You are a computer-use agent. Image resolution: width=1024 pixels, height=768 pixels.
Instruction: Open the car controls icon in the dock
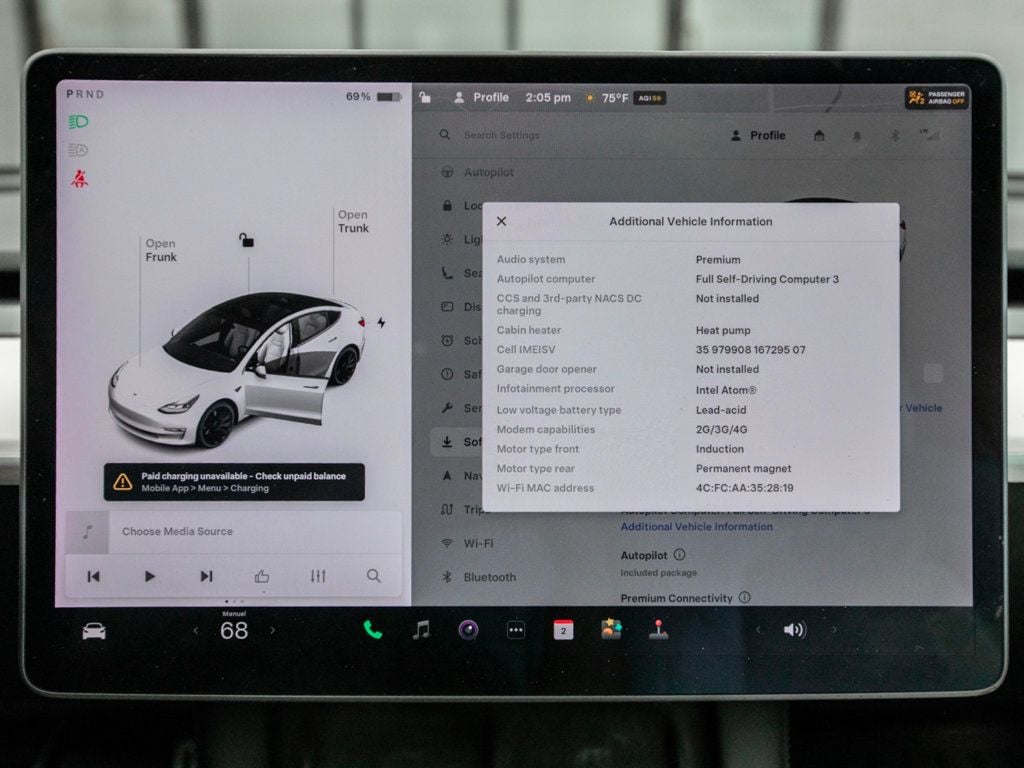[93, 631]
